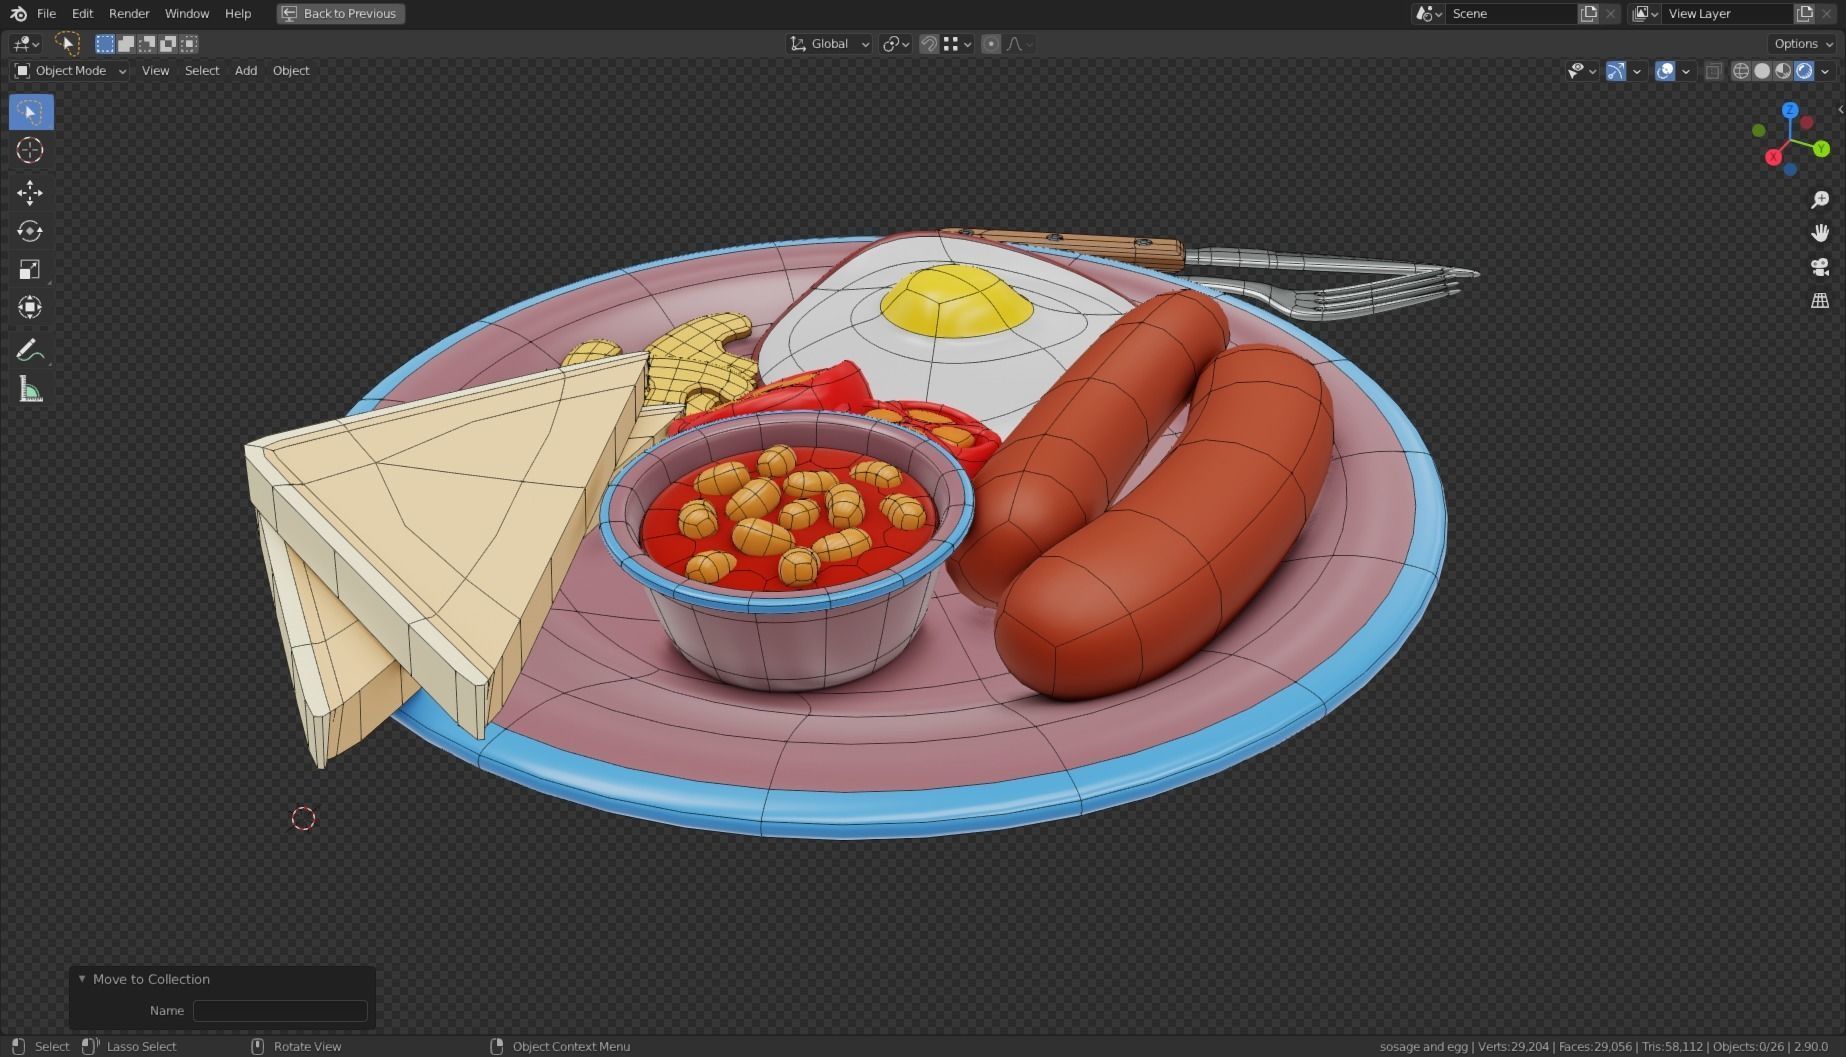Open the viewport shading options dropdown
1846x1057 pixels.
click(1825, 71)
